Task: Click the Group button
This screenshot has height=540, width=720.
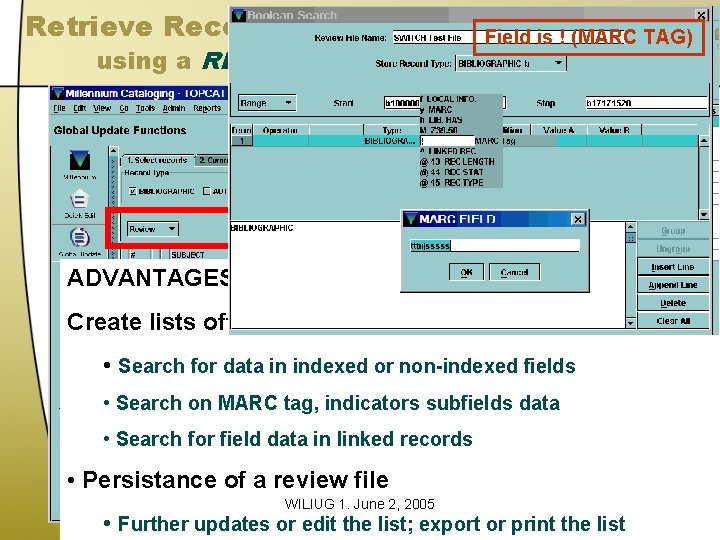Action: (x=673, y=231)
